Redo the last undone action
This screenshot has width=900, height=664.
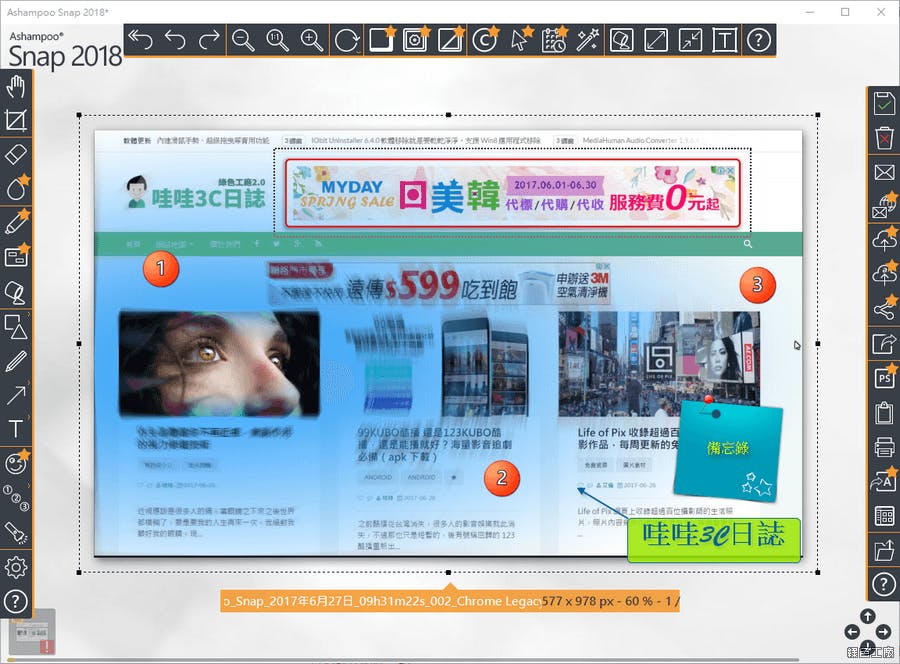[209, 40]
